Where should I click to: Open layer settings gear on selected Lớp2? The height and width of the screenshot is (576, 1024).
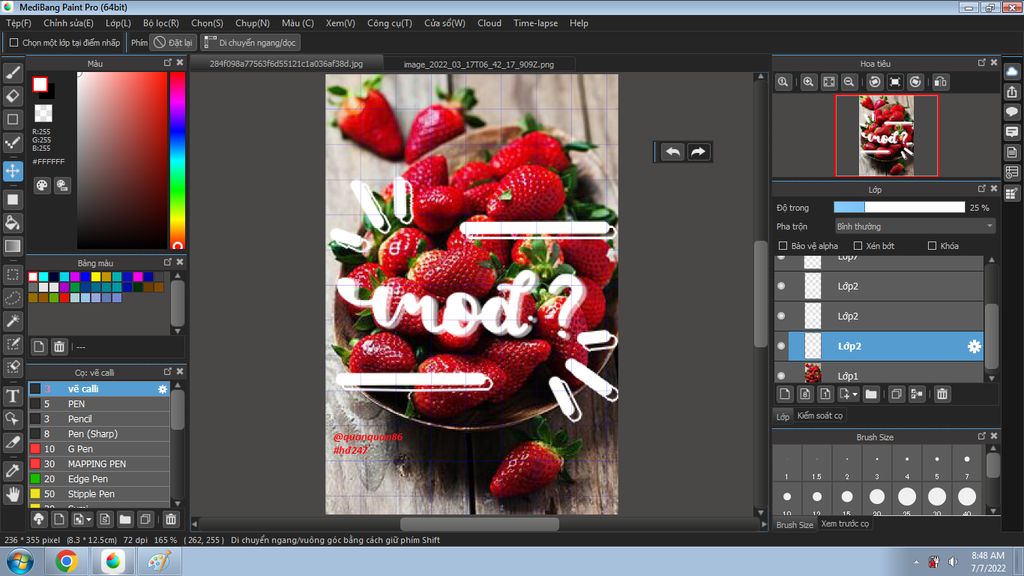974,346
